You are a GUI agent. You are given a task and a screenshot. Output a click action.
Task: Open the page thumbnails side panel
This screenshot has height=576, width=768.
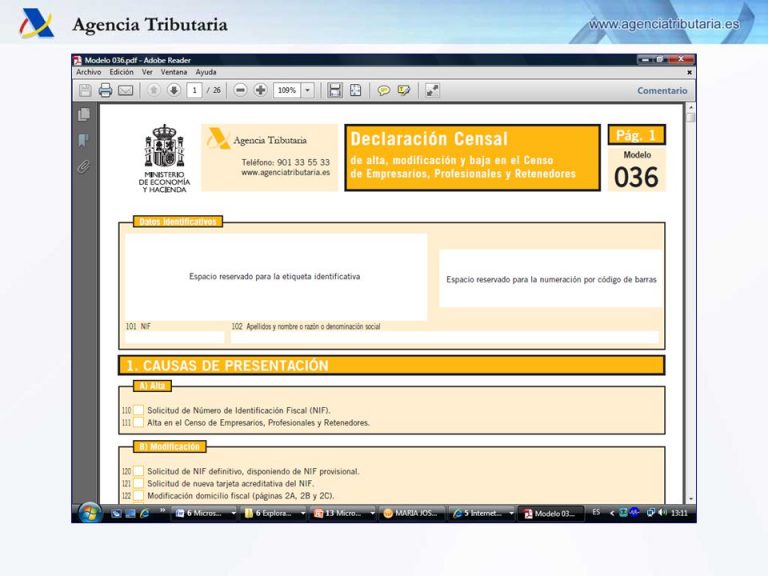(x=84, y=115)
